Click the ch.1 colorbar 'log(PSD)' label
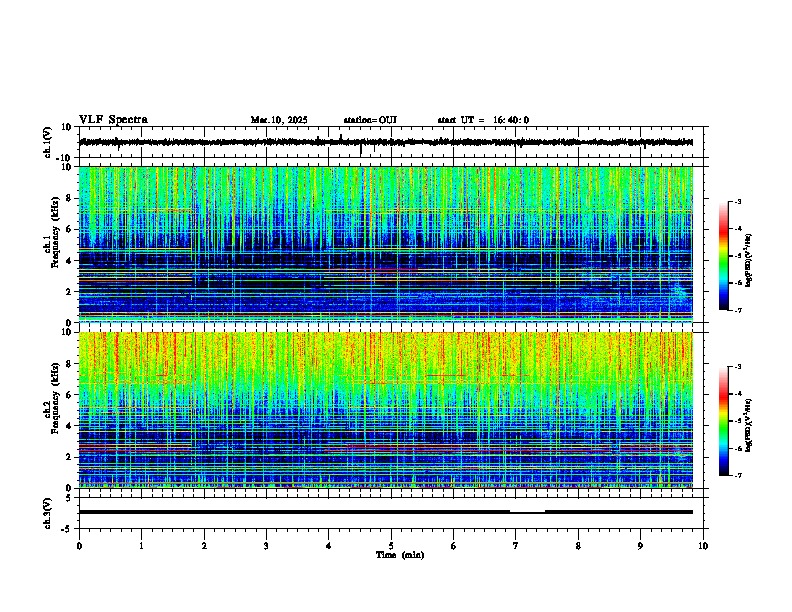The width and height of the screenshot is (792, 612). 749,261
